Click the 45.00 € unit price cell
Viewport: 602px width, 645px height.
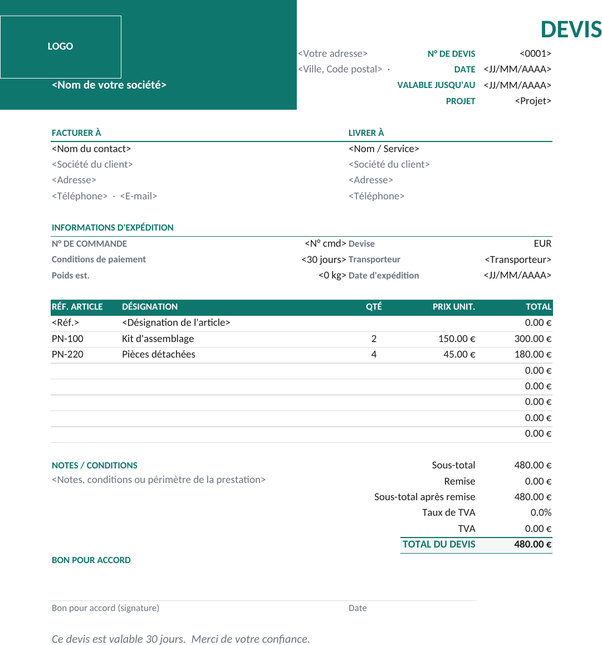click(459, 354)
